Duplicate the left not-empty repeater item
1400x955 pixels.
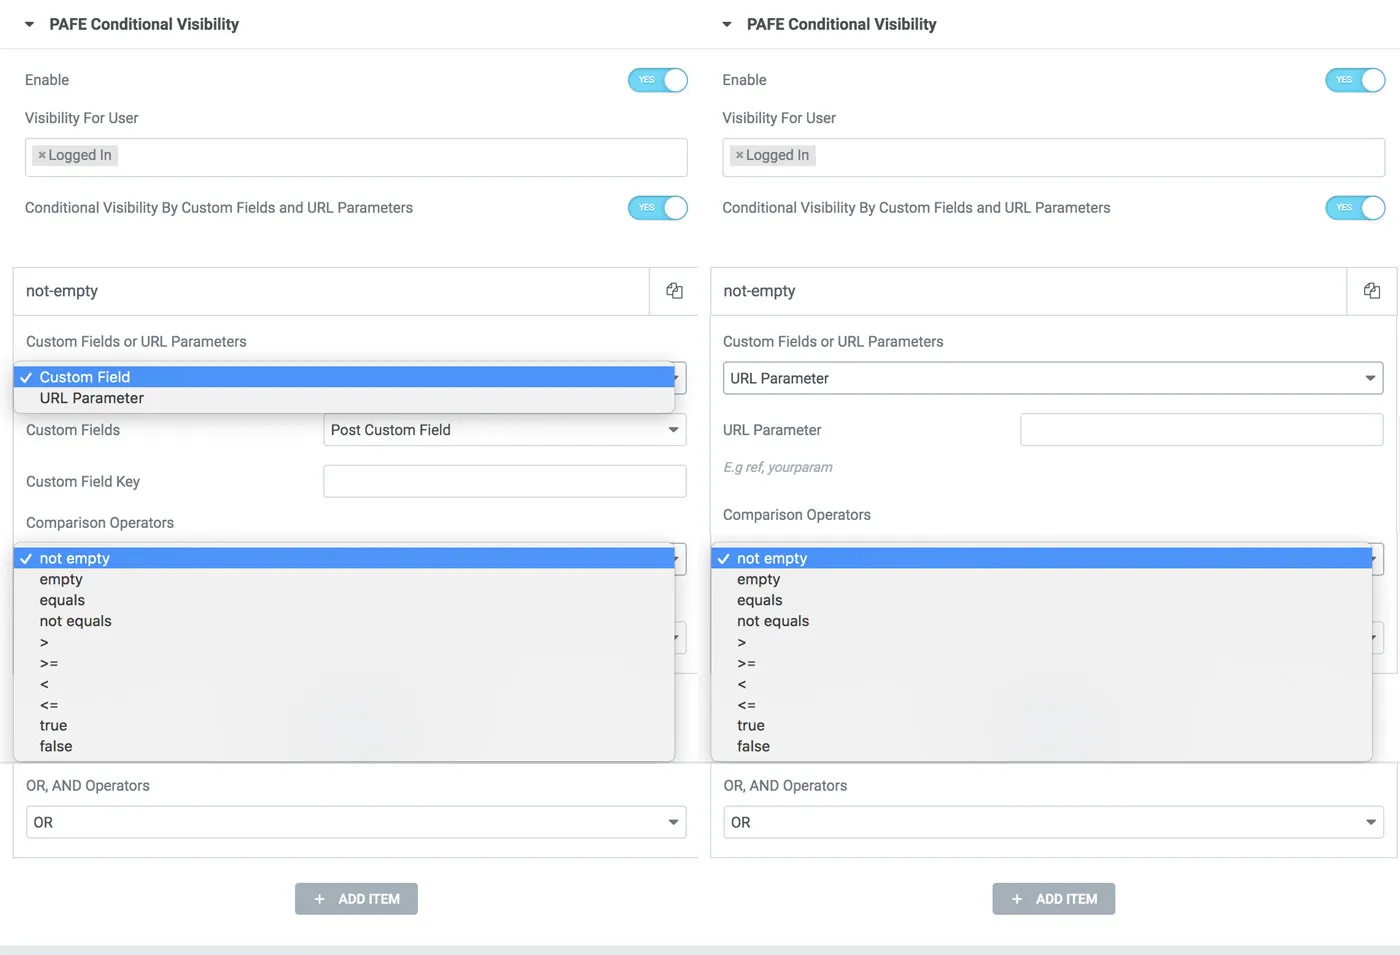click(674, 291)
